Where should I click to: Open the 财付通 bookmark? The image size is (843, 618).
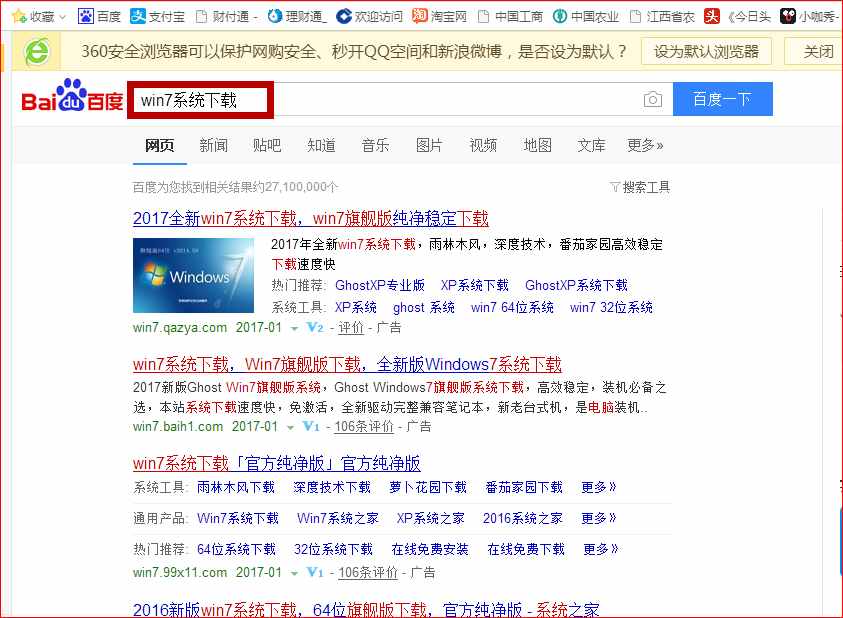point(227,17)
